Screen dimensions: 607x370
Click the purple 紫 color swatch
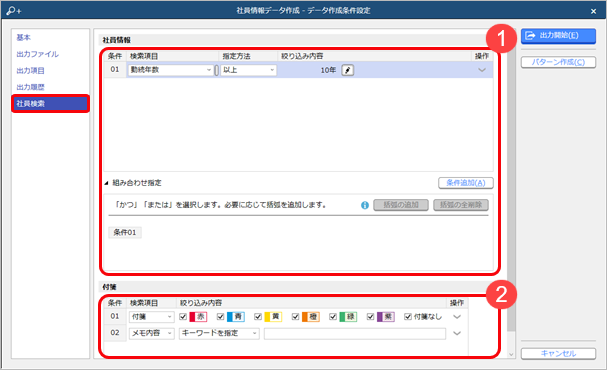coord(386,317)
